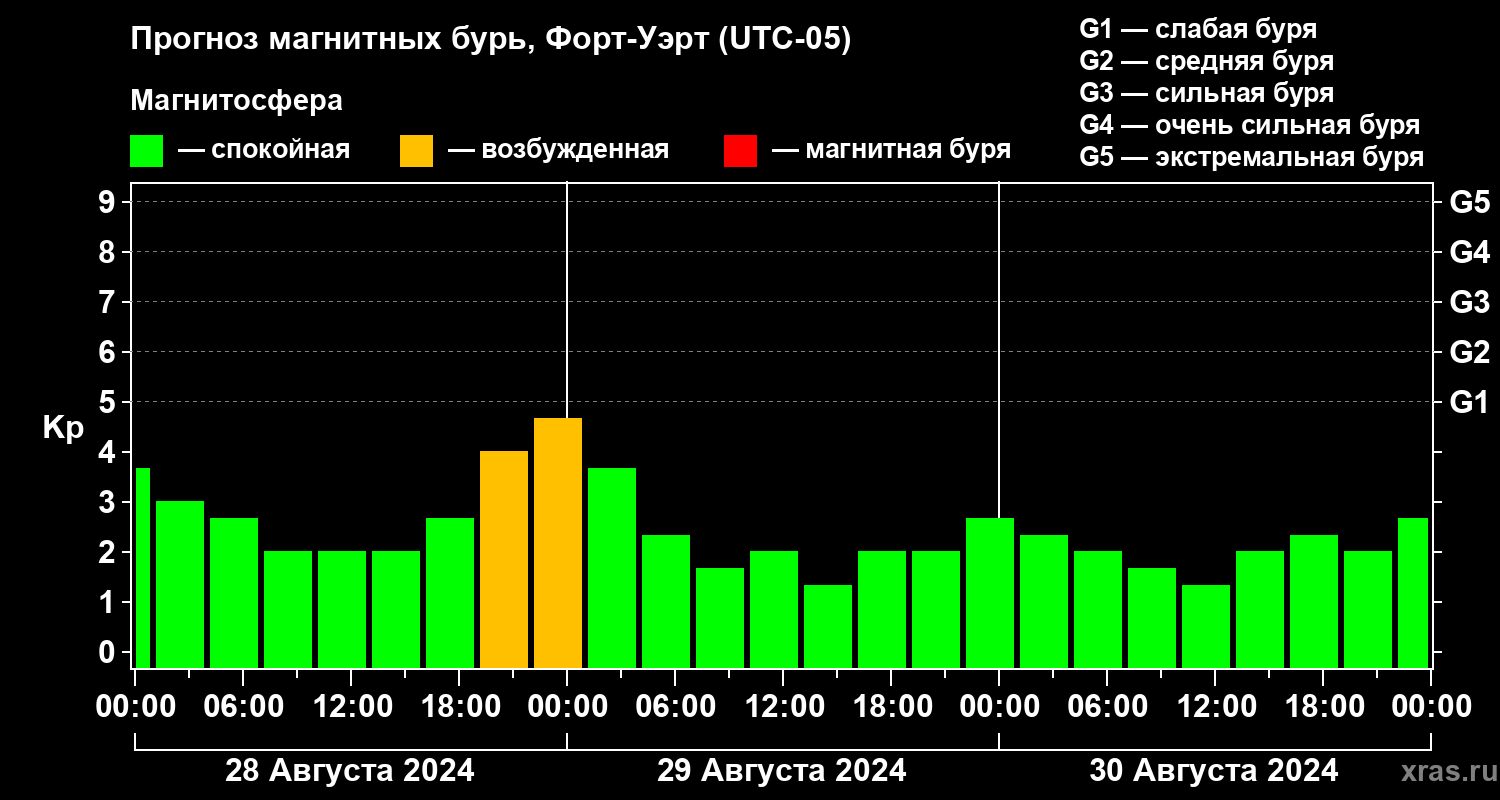Click the '06:00' time label under 30 August
1500x800 pixels.
point(1109,707)
